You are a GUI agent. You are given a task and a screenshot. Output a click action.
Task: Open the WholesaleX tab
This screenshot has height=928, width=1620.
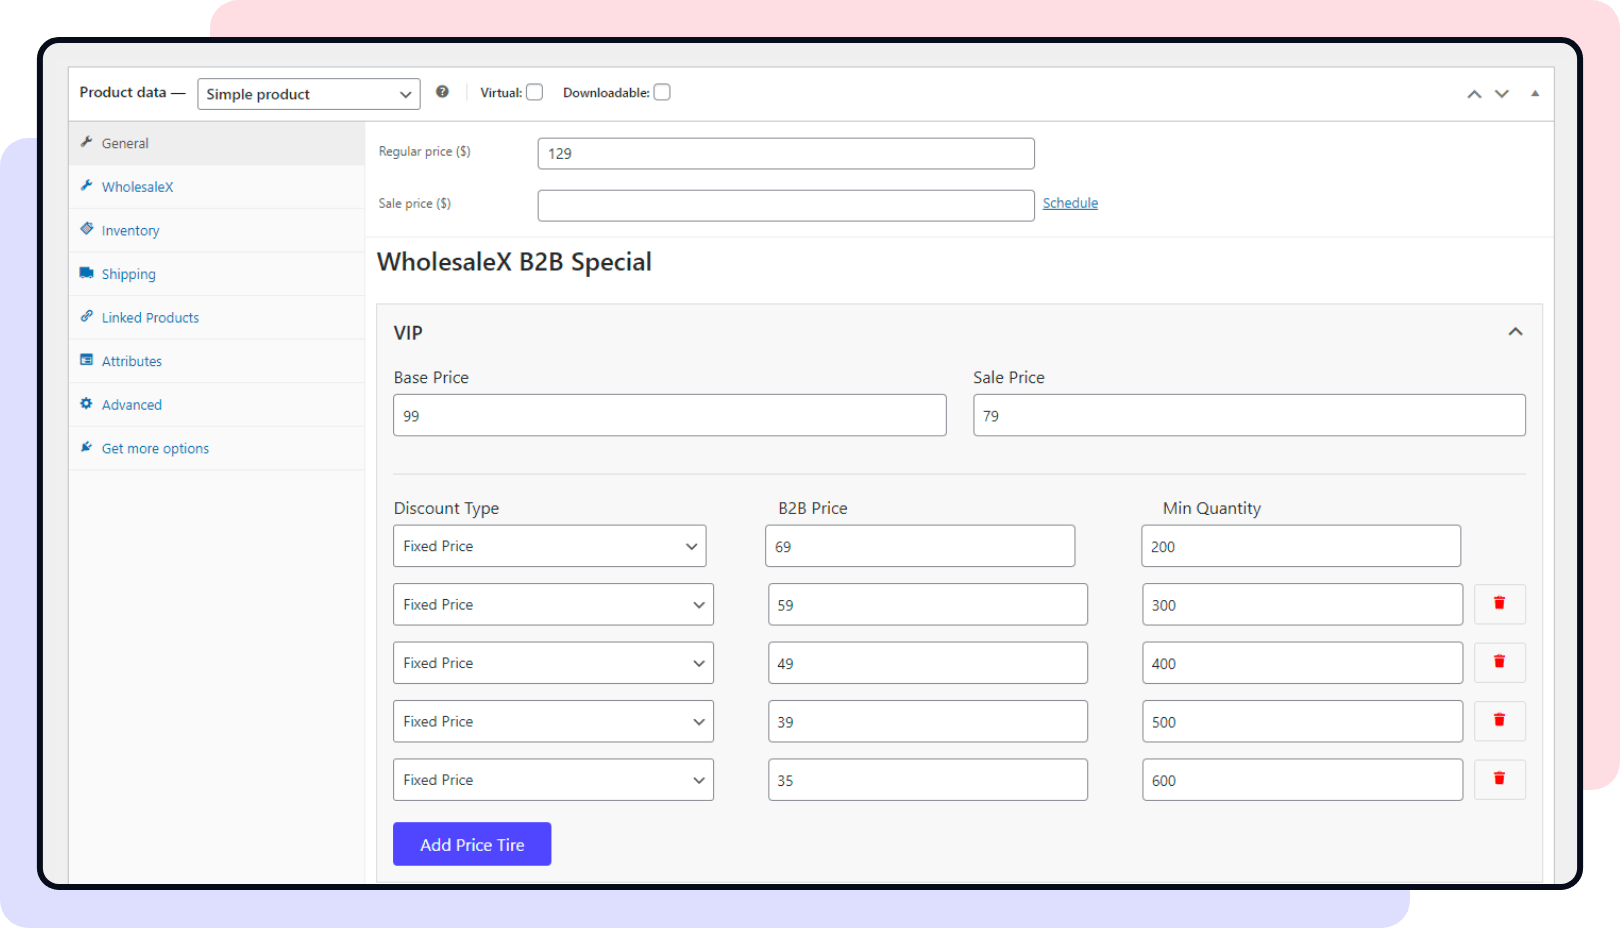tap(137, 187)
